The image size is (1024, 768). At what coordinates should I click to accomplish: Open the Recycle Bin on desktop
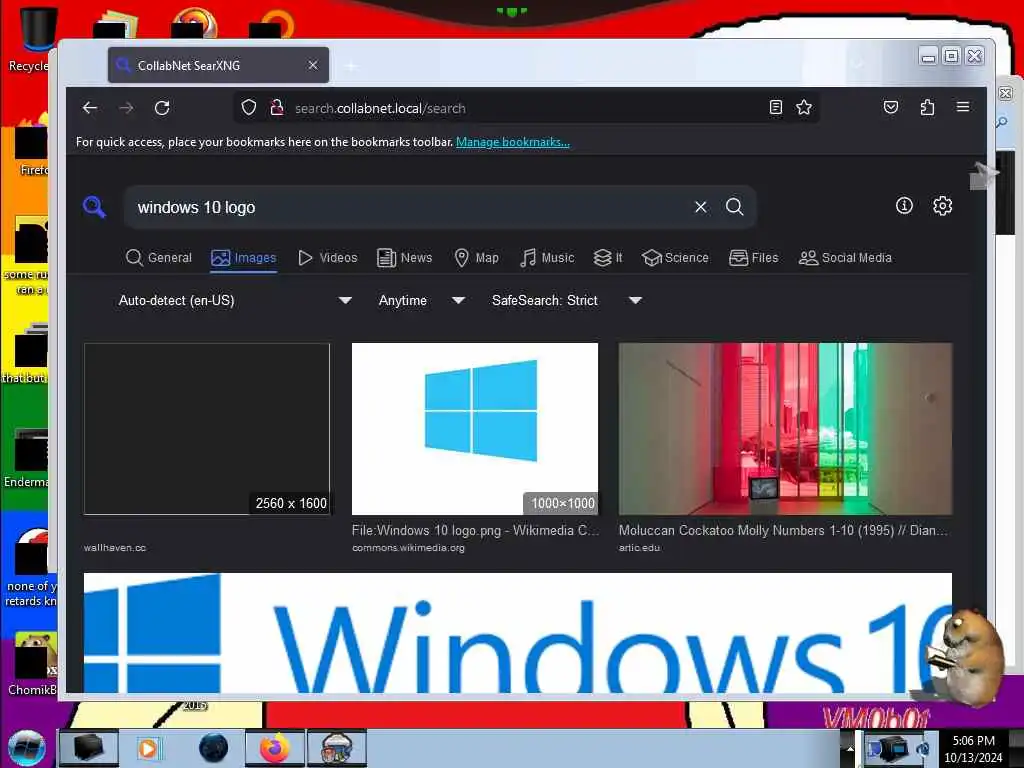point(29,39)
